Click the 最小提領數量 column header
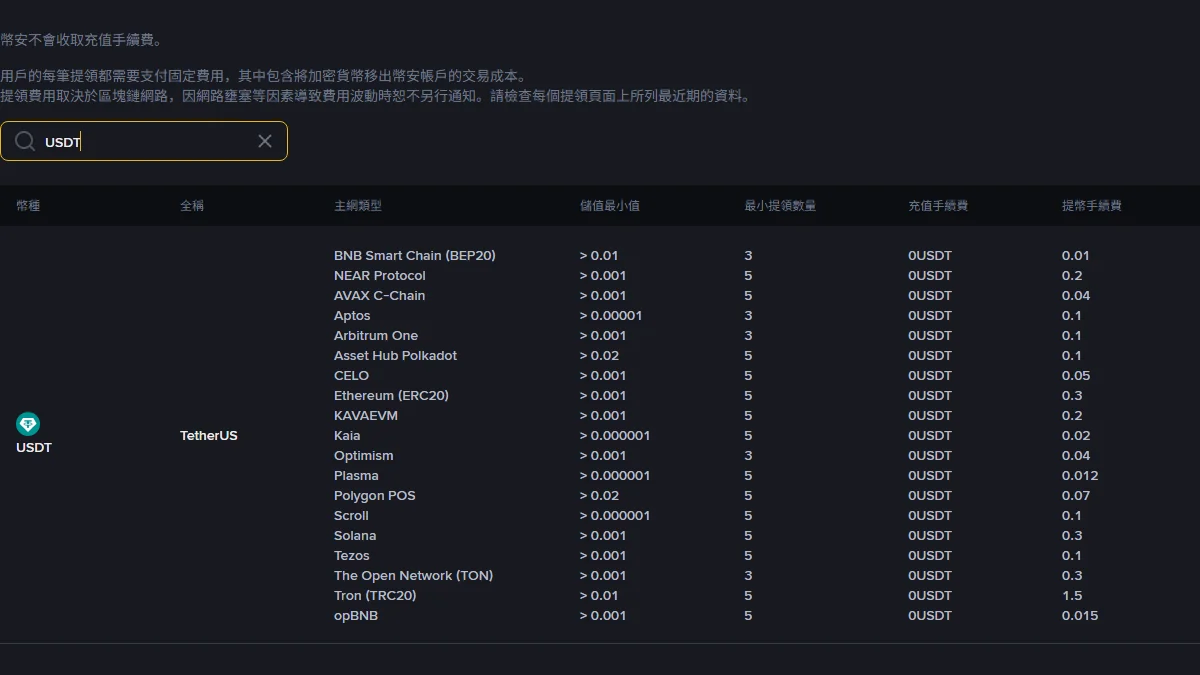 (x=780, y=206)
